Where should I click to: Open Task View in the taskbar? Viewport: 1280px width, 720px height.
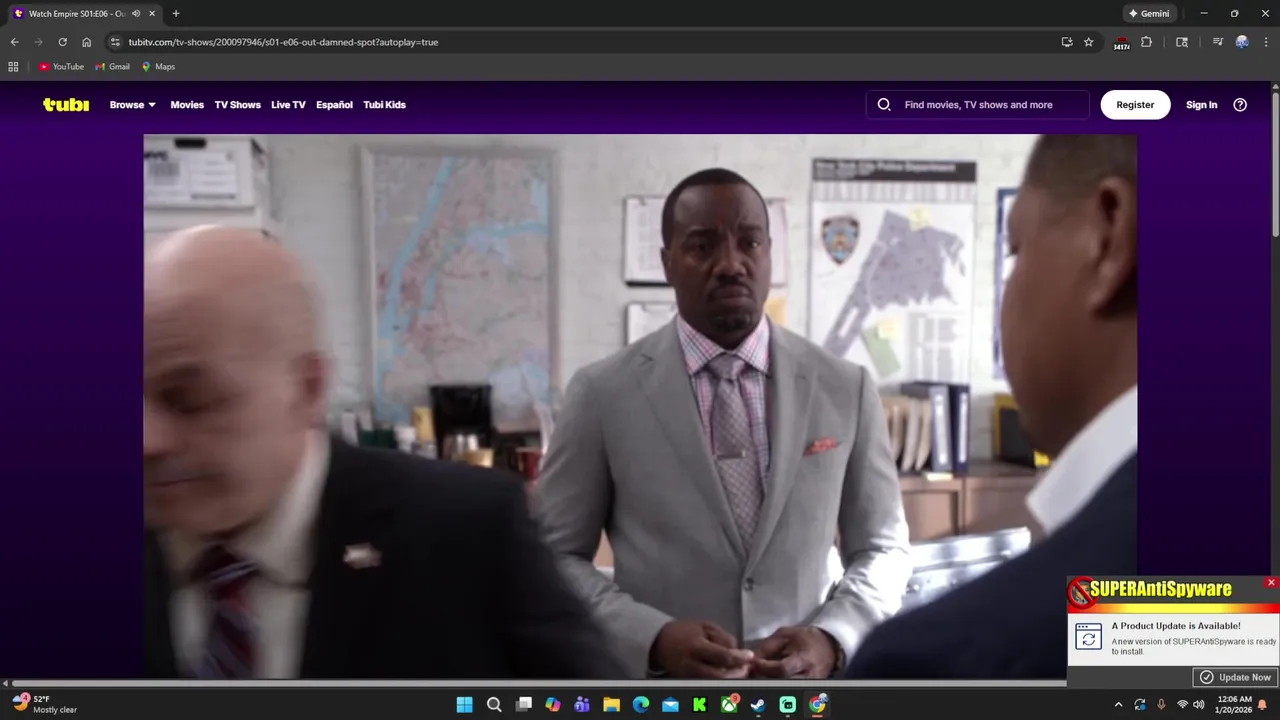coord(523,705)
